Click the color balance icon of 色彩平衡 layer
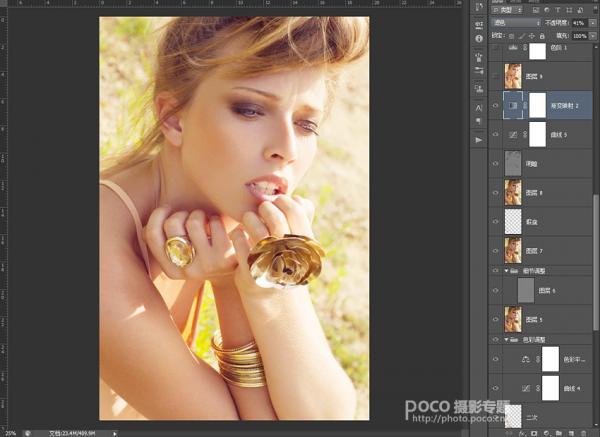Screen dimensions: 600x437 pos(526,359)
